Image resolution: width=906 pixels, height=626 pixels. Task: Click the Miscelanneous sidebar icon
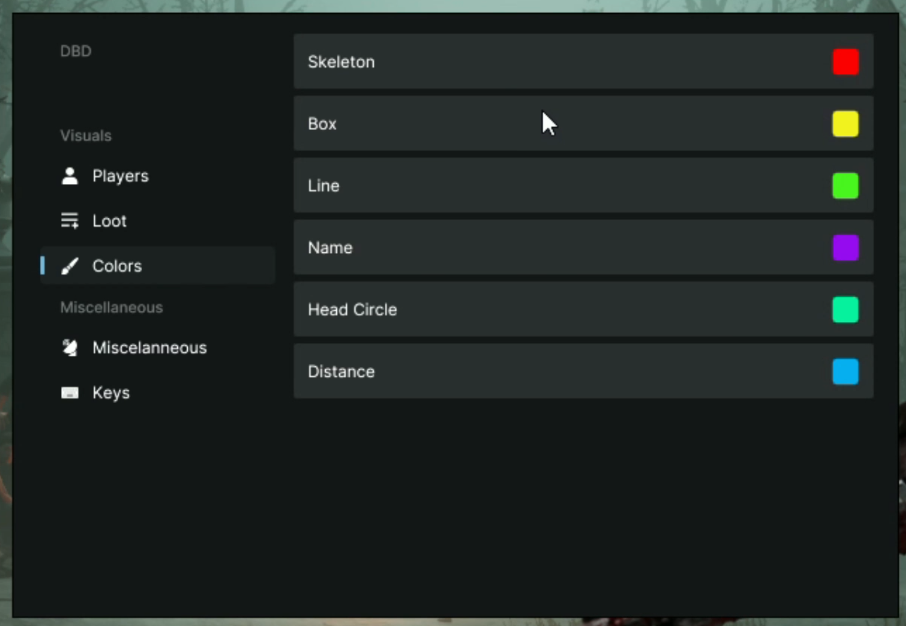[70, 348]
